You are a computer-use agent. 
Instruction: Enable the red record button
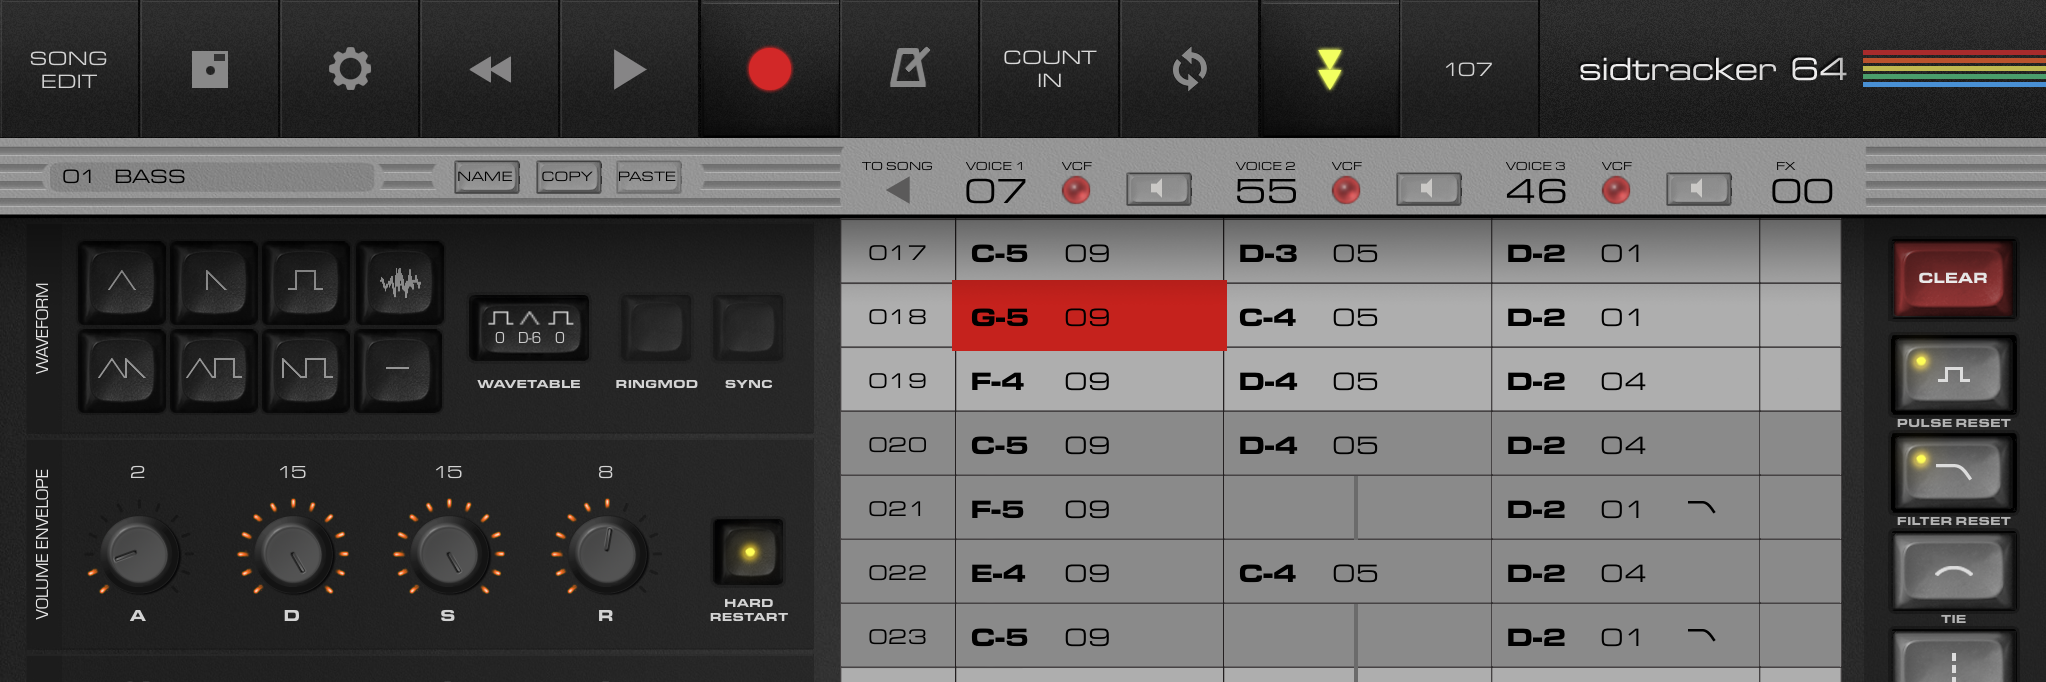(x=770, y=69)
